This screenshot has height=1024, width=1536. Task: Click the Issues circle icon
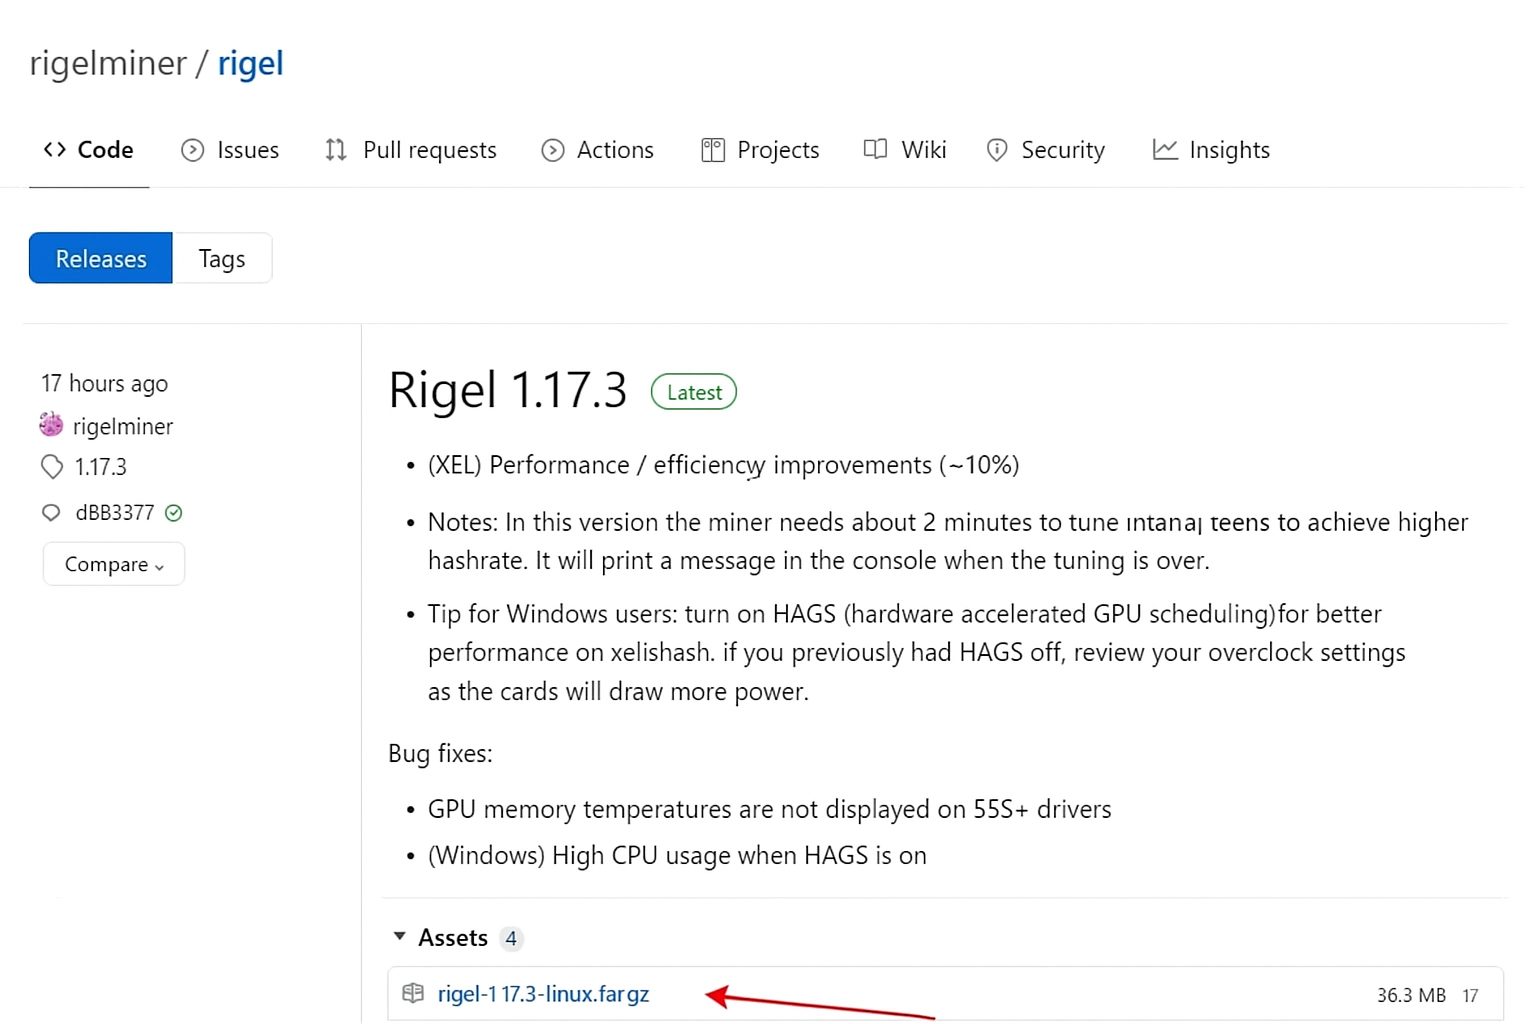[192, 149]
